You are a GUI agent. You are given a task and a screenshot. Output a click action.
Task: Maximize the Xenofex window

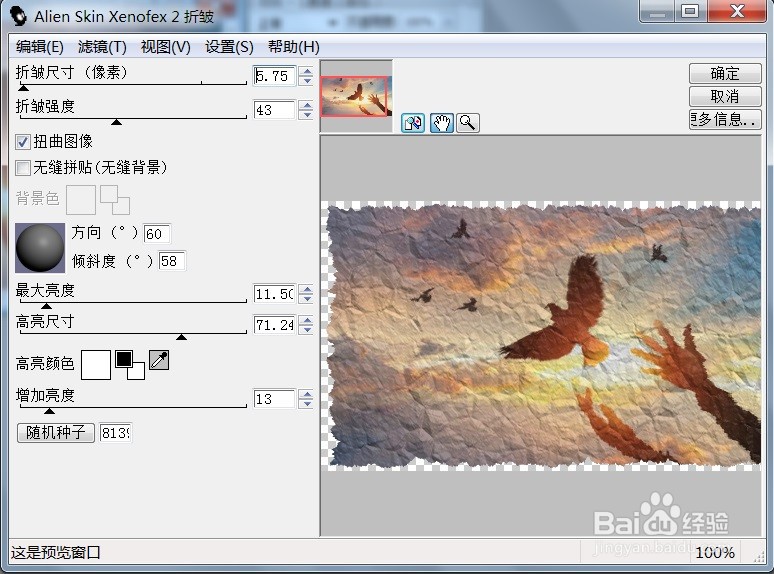pyautogui.click(x=690, y=11)
